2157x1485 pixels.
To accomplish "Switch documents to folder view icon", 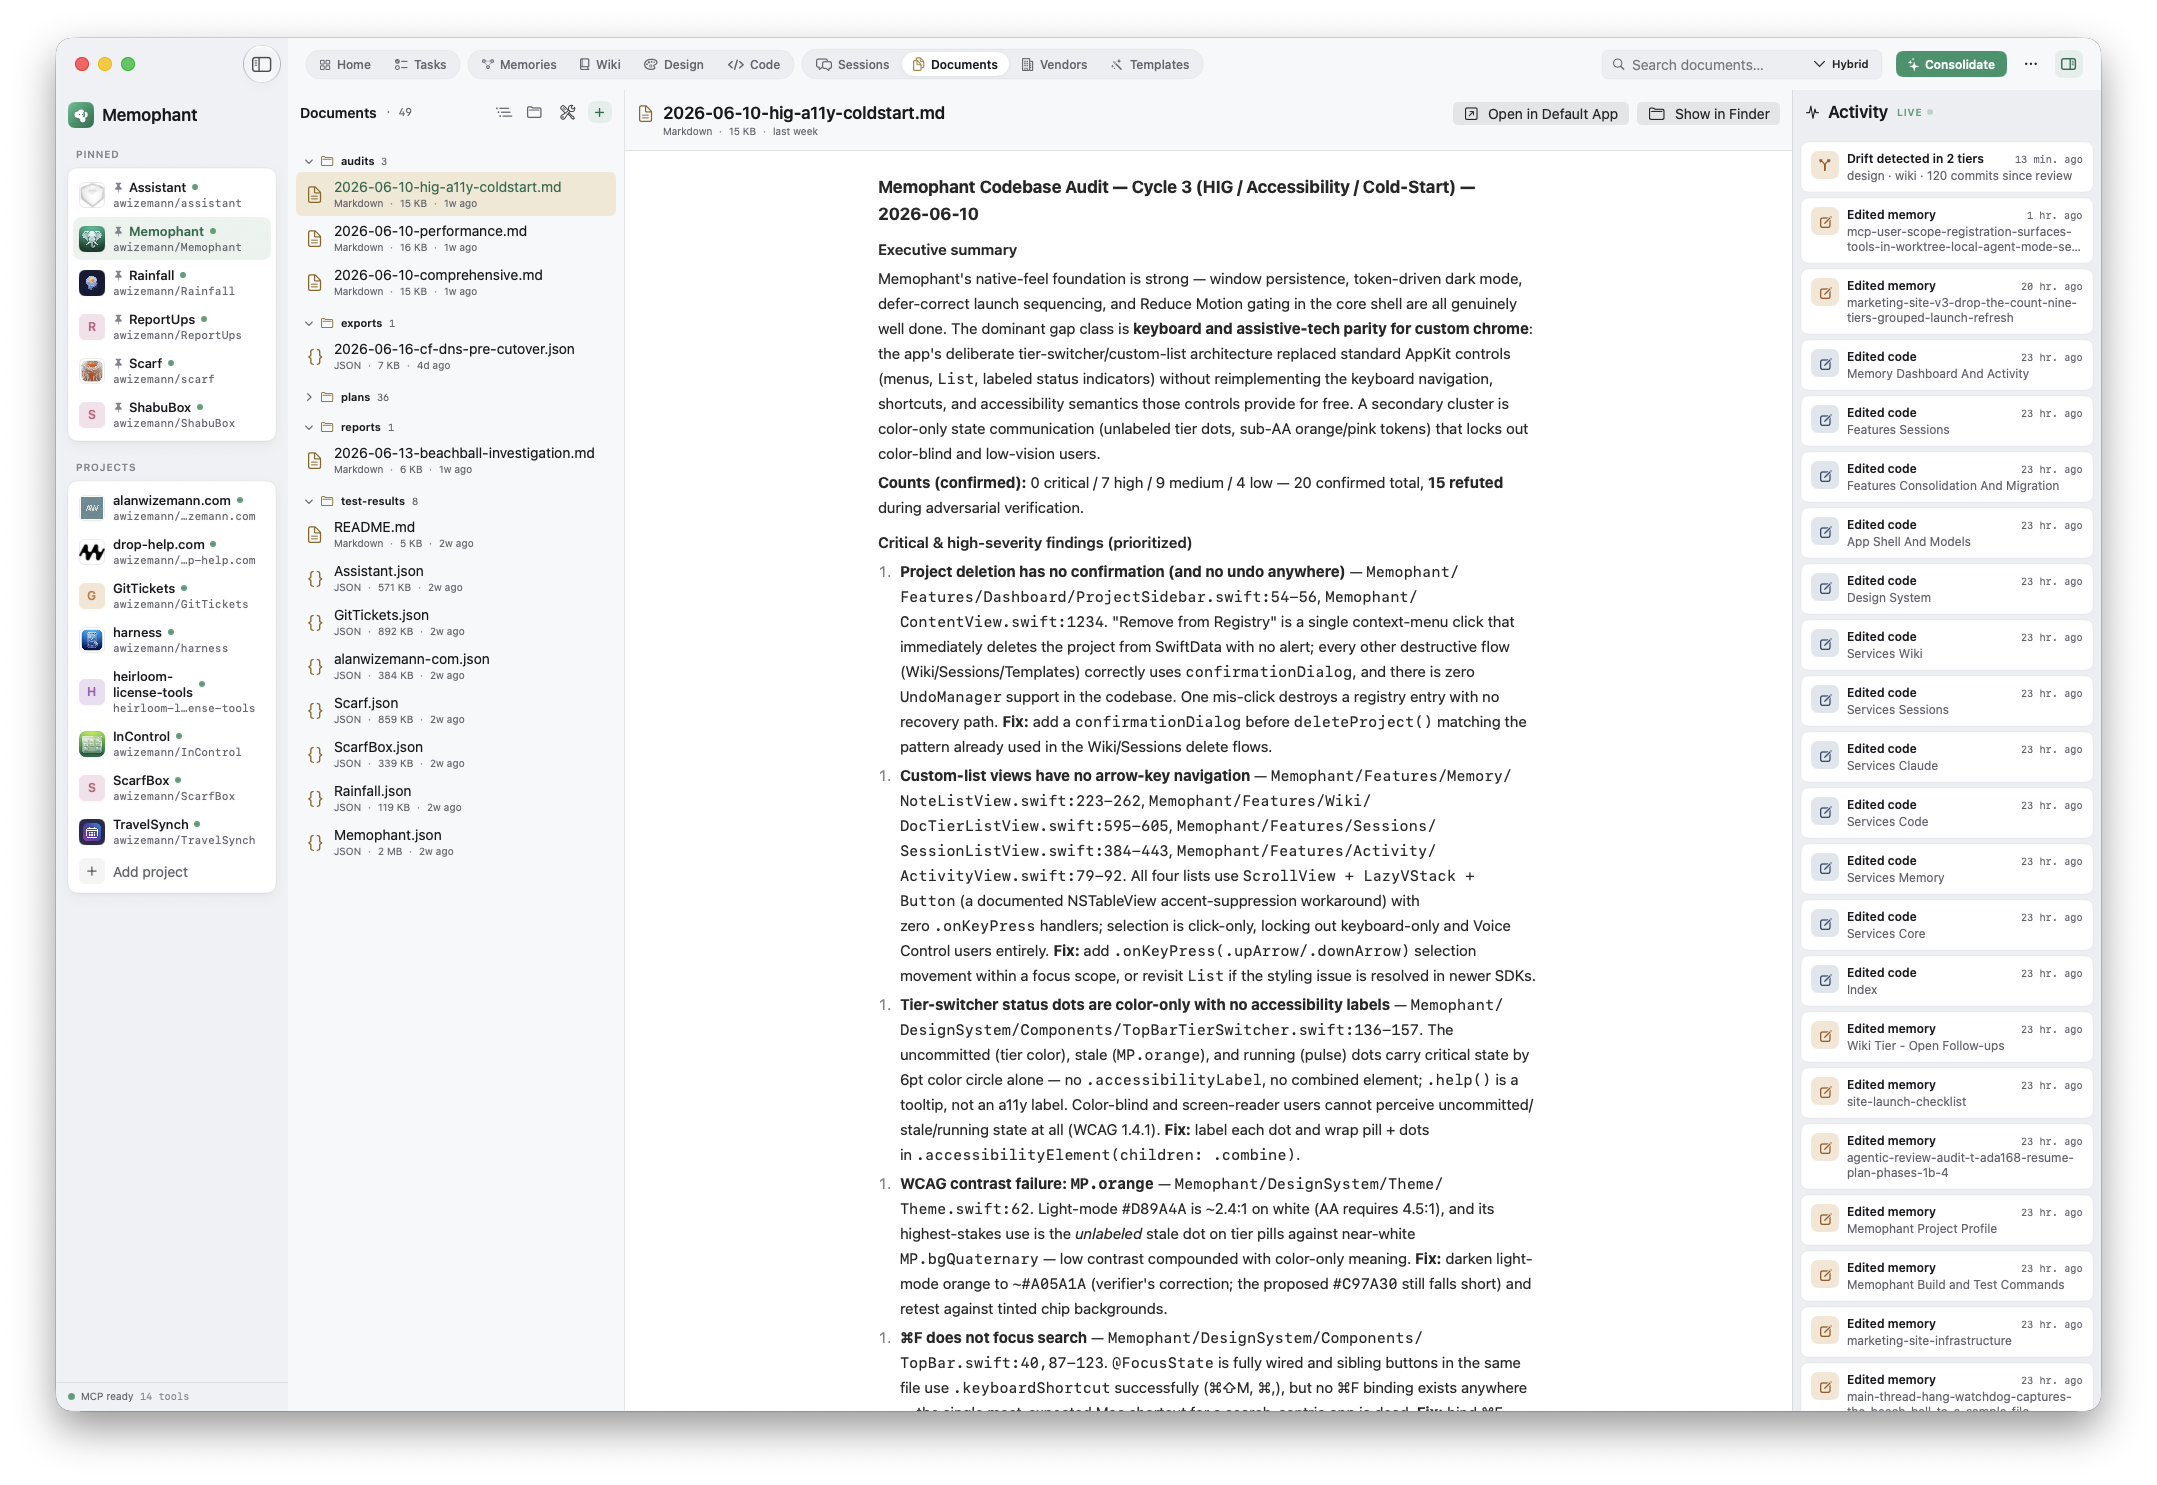I will 535,113.
